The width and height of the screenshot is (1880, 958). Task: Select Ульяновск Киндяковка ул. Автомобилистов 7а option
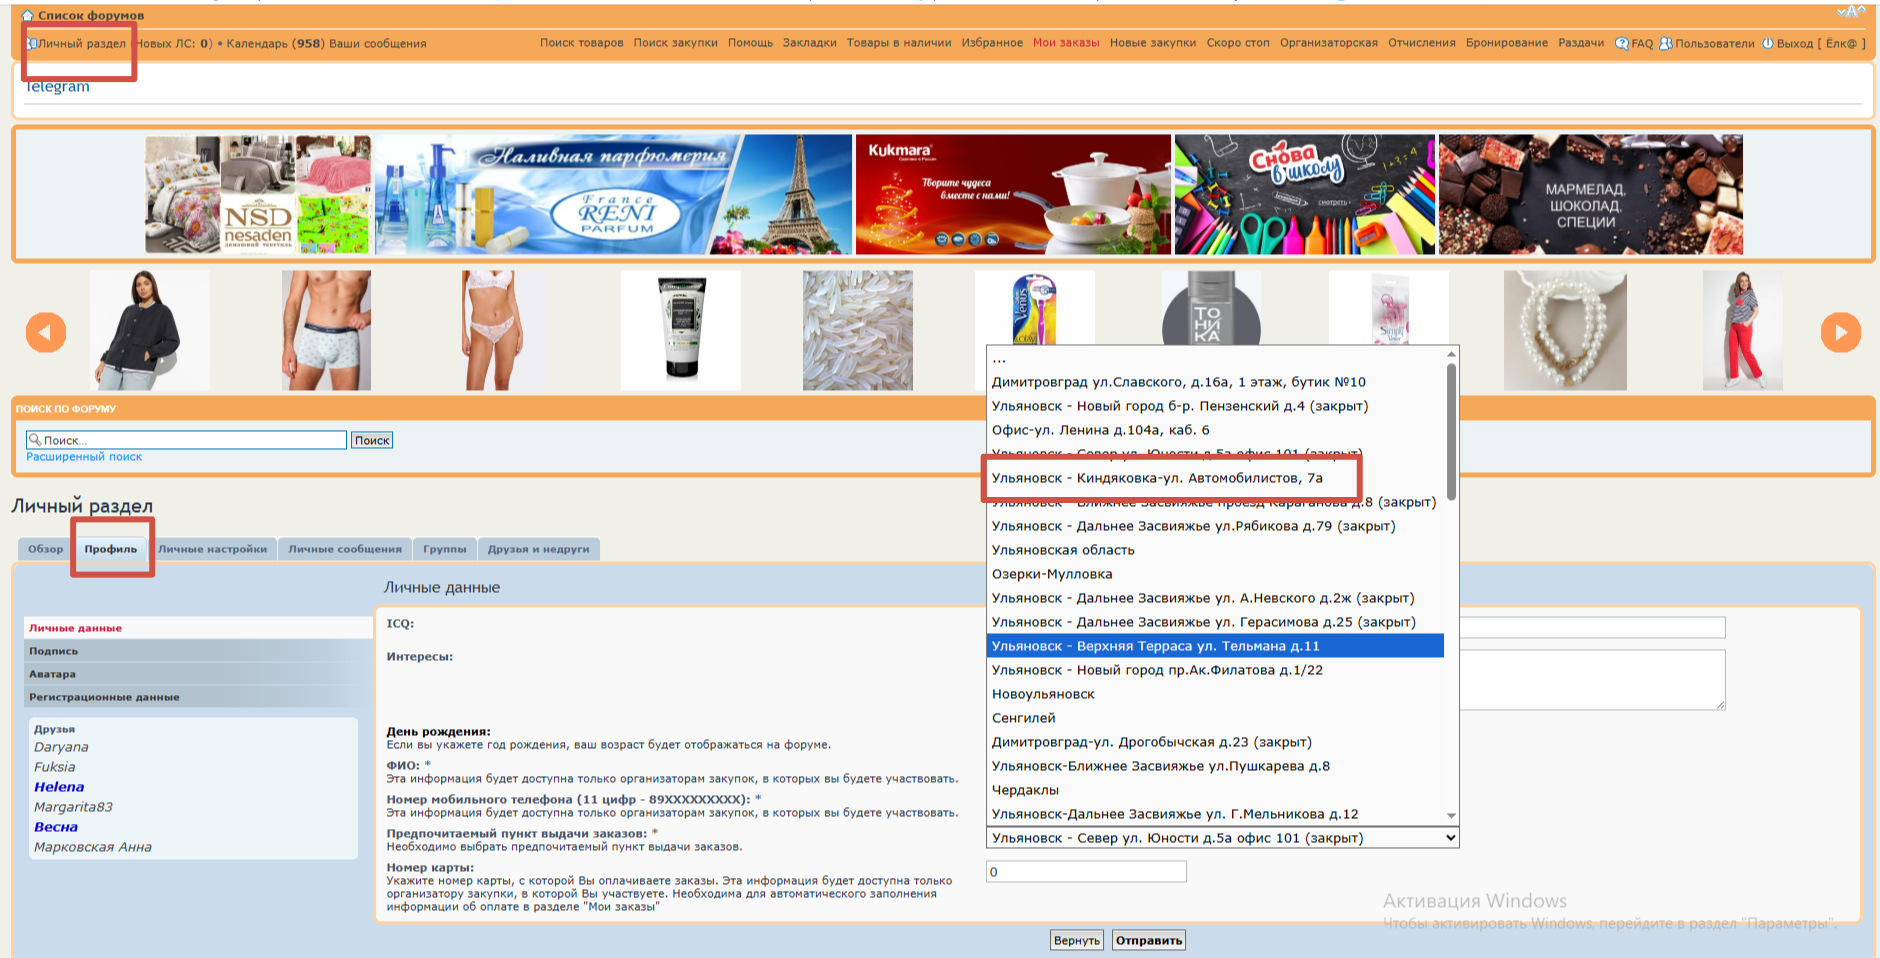click(x=1157, y=478)
